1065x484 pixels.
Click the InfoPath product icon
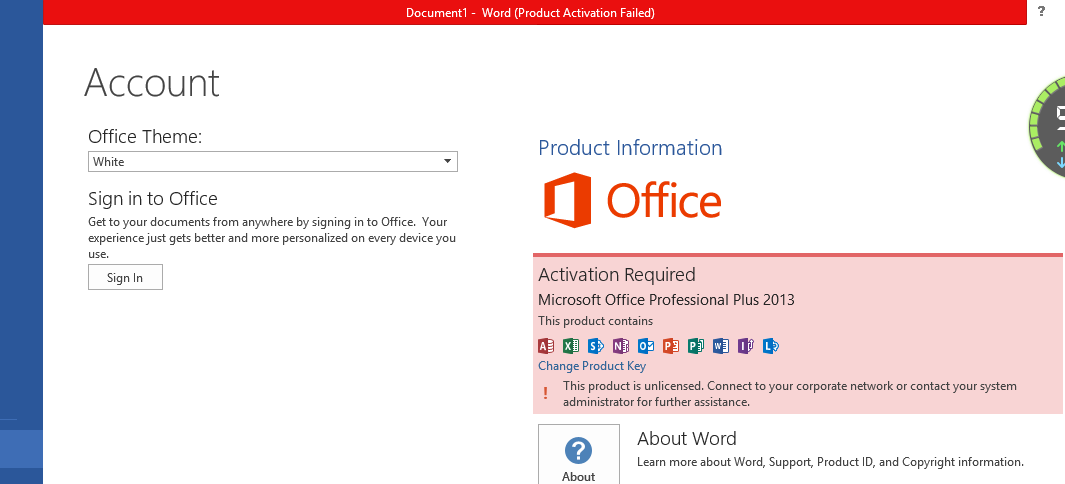pos(746,346)
